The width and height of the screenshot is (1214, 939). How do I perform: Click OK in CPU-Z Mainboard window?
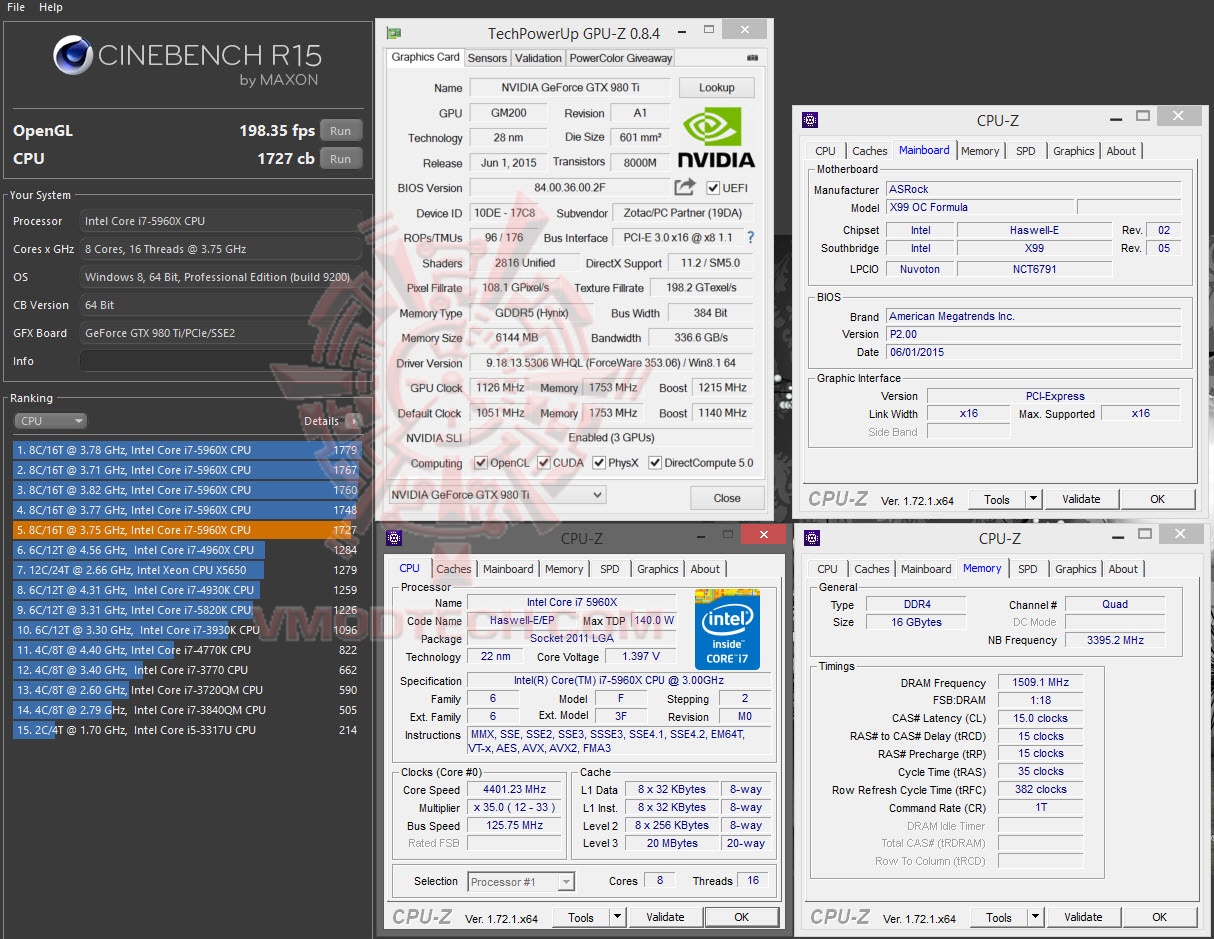click(1157, 499)
